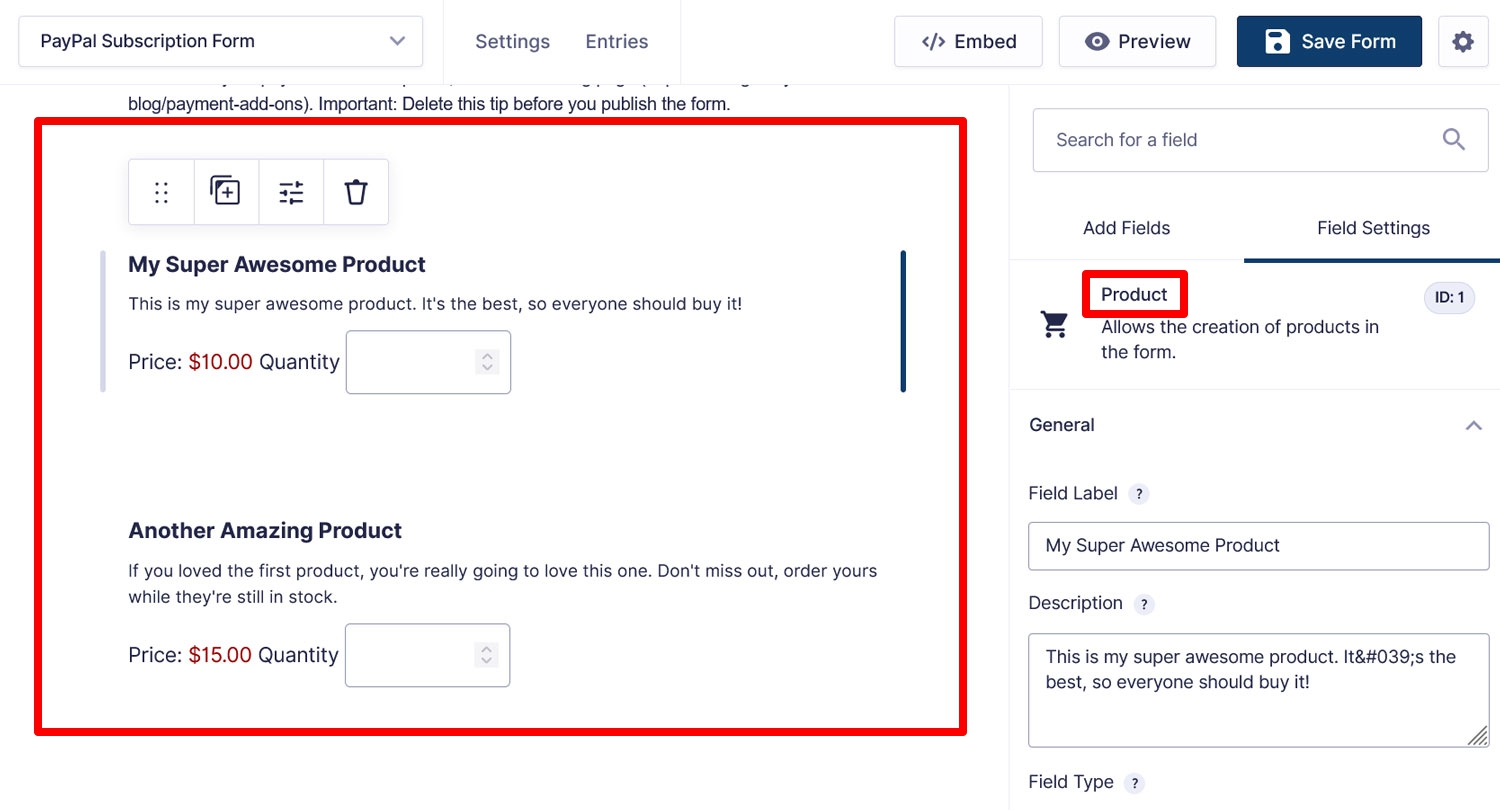Click the Field Label help icon
Screen dimensions: 1500x810
coord(1138,494)
